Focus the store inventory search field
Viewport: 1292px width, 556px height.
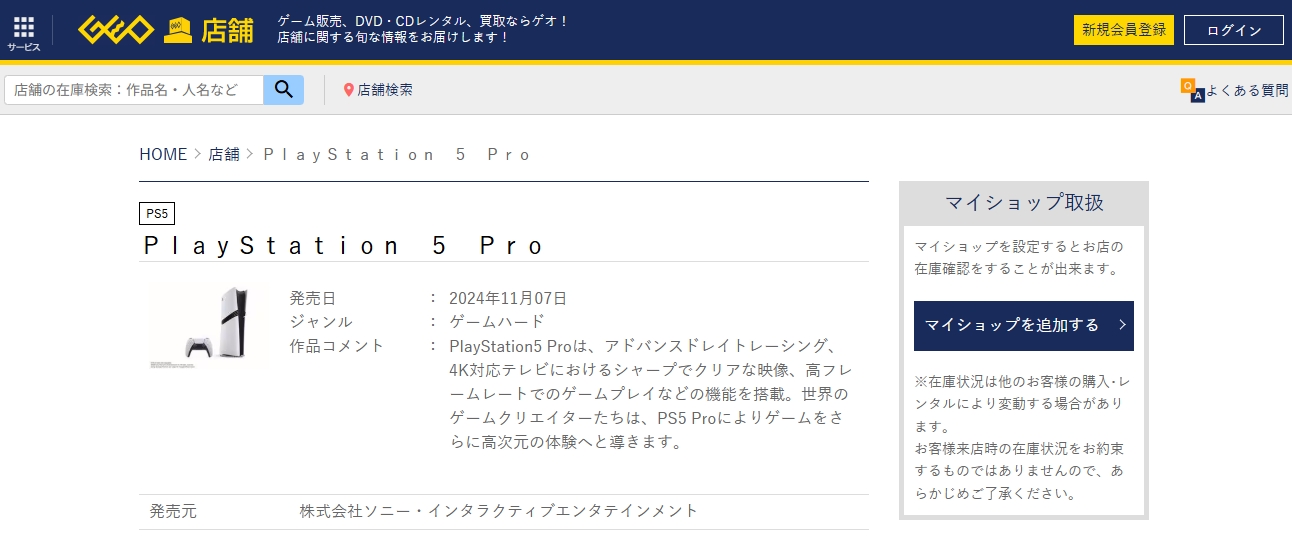[134, 90]
